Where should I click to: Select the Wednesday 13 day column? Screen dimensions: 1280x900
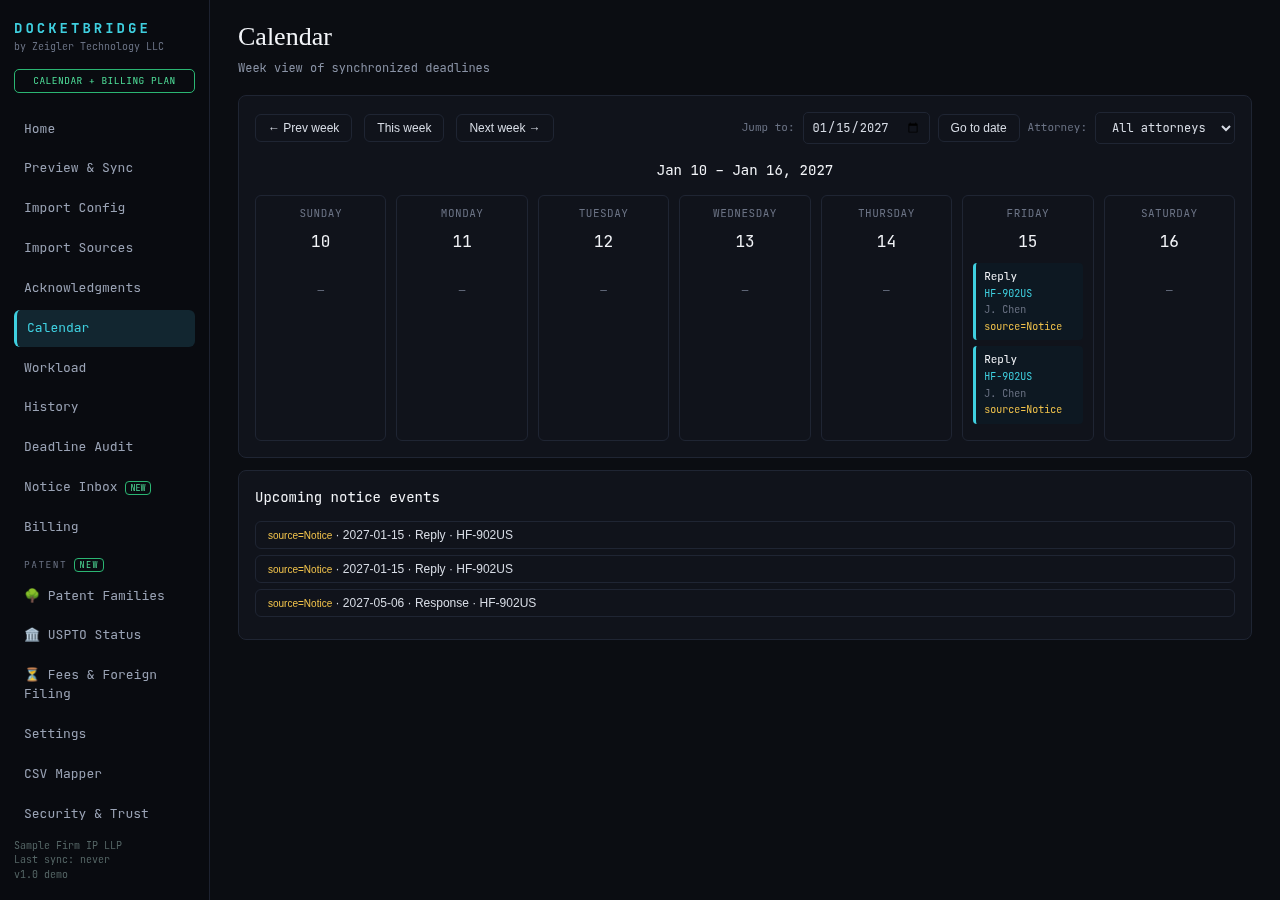point(745,318)
